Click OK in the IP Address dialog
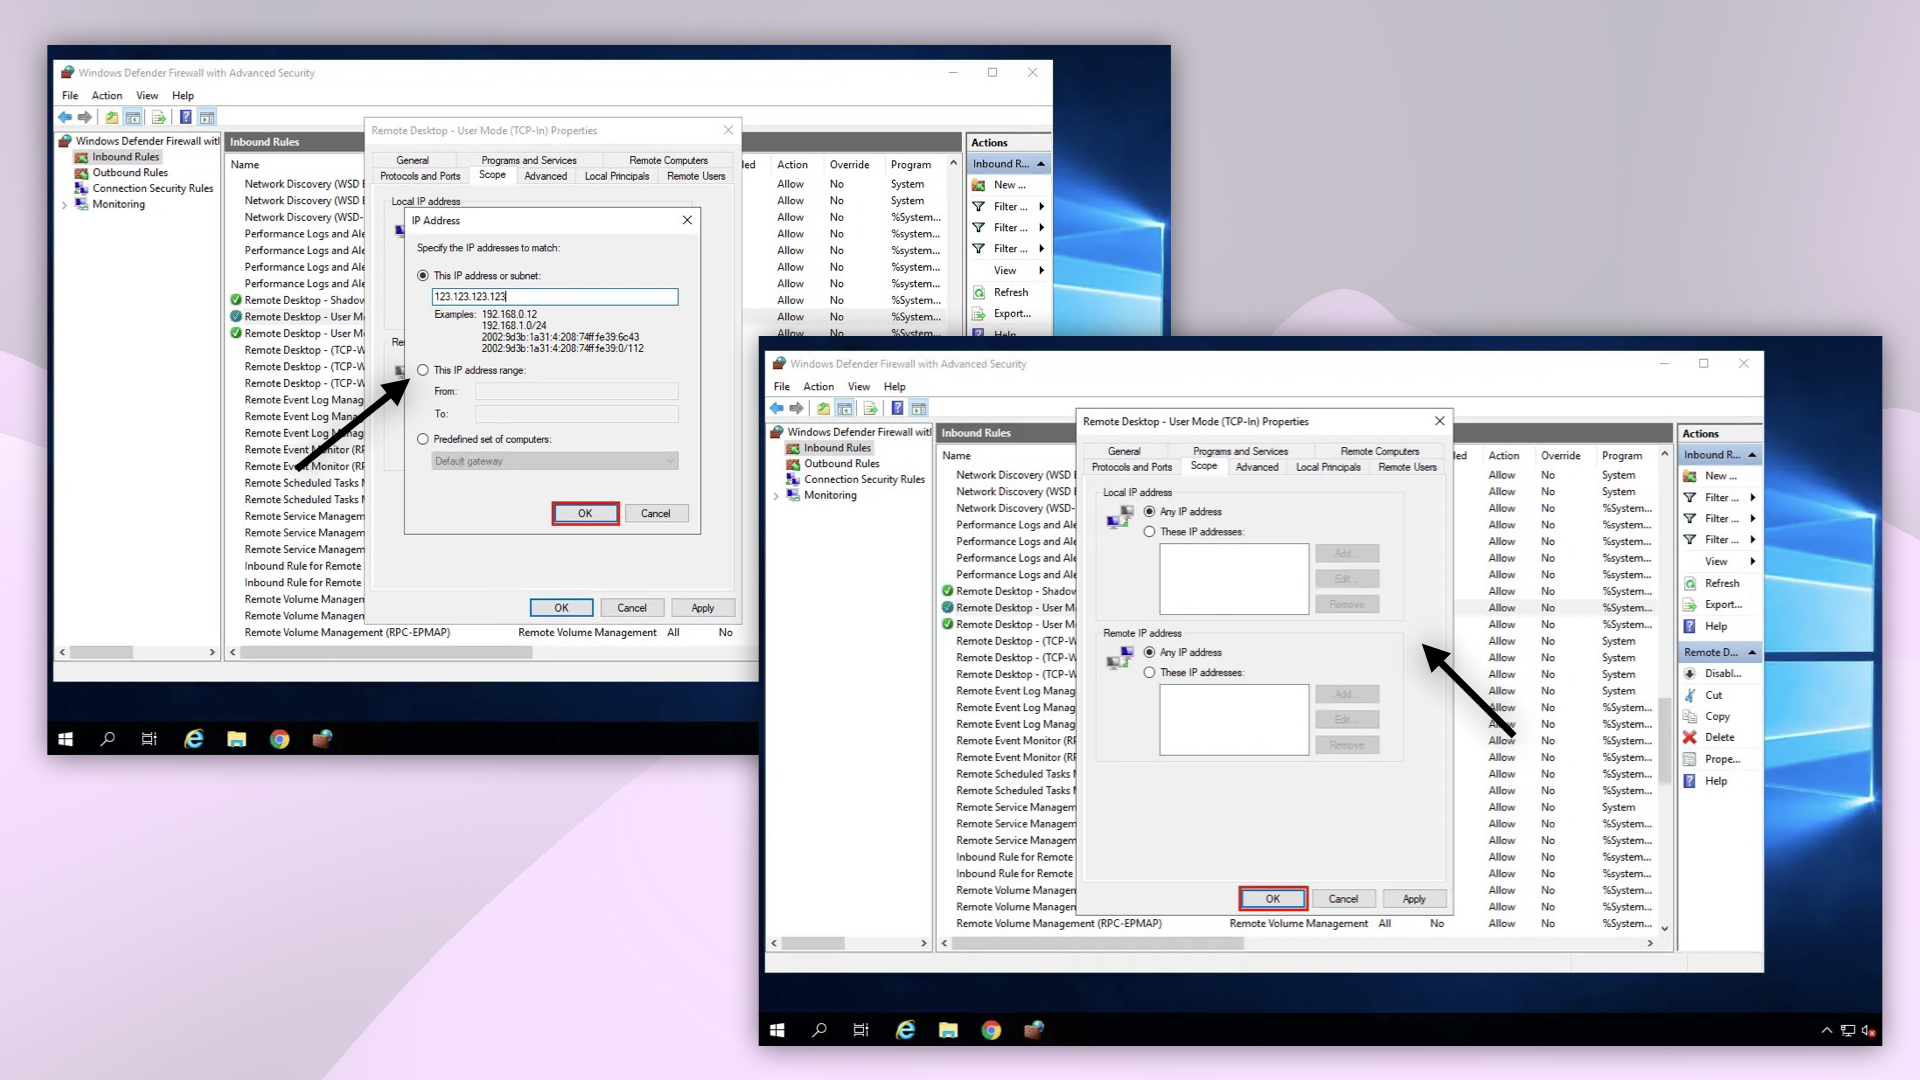The width and height of the screenshot is (1920, 1080). click(x=585, y=513)
